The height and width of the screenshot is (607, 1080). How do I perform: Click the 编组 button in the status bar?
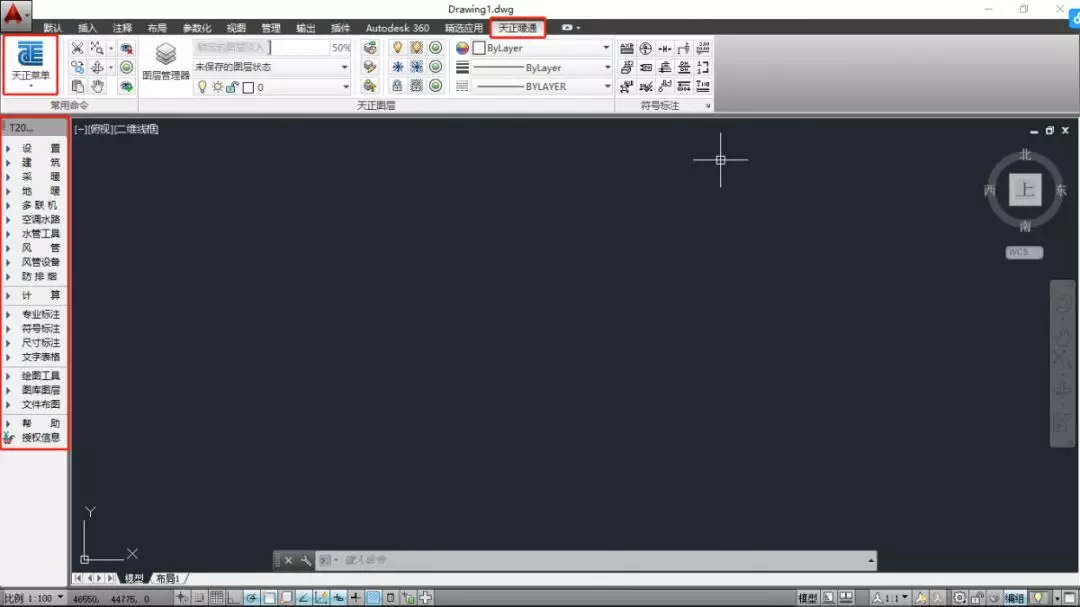coord(1015,598)
